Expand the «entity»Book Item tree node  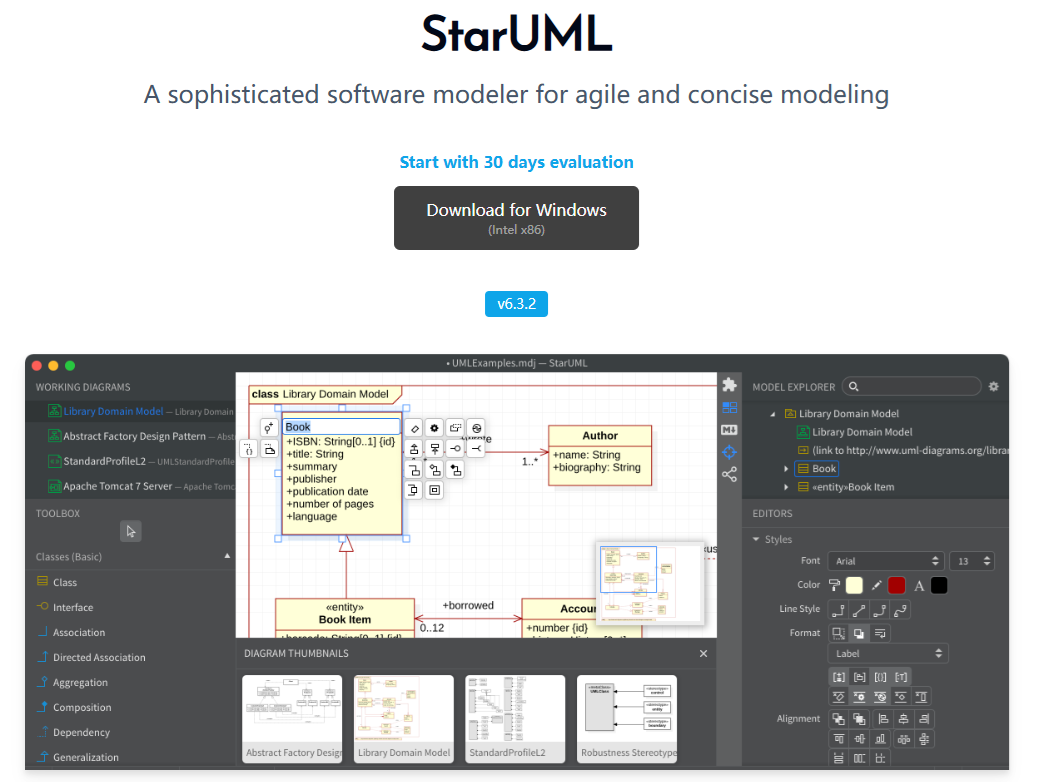coord(786,487)
